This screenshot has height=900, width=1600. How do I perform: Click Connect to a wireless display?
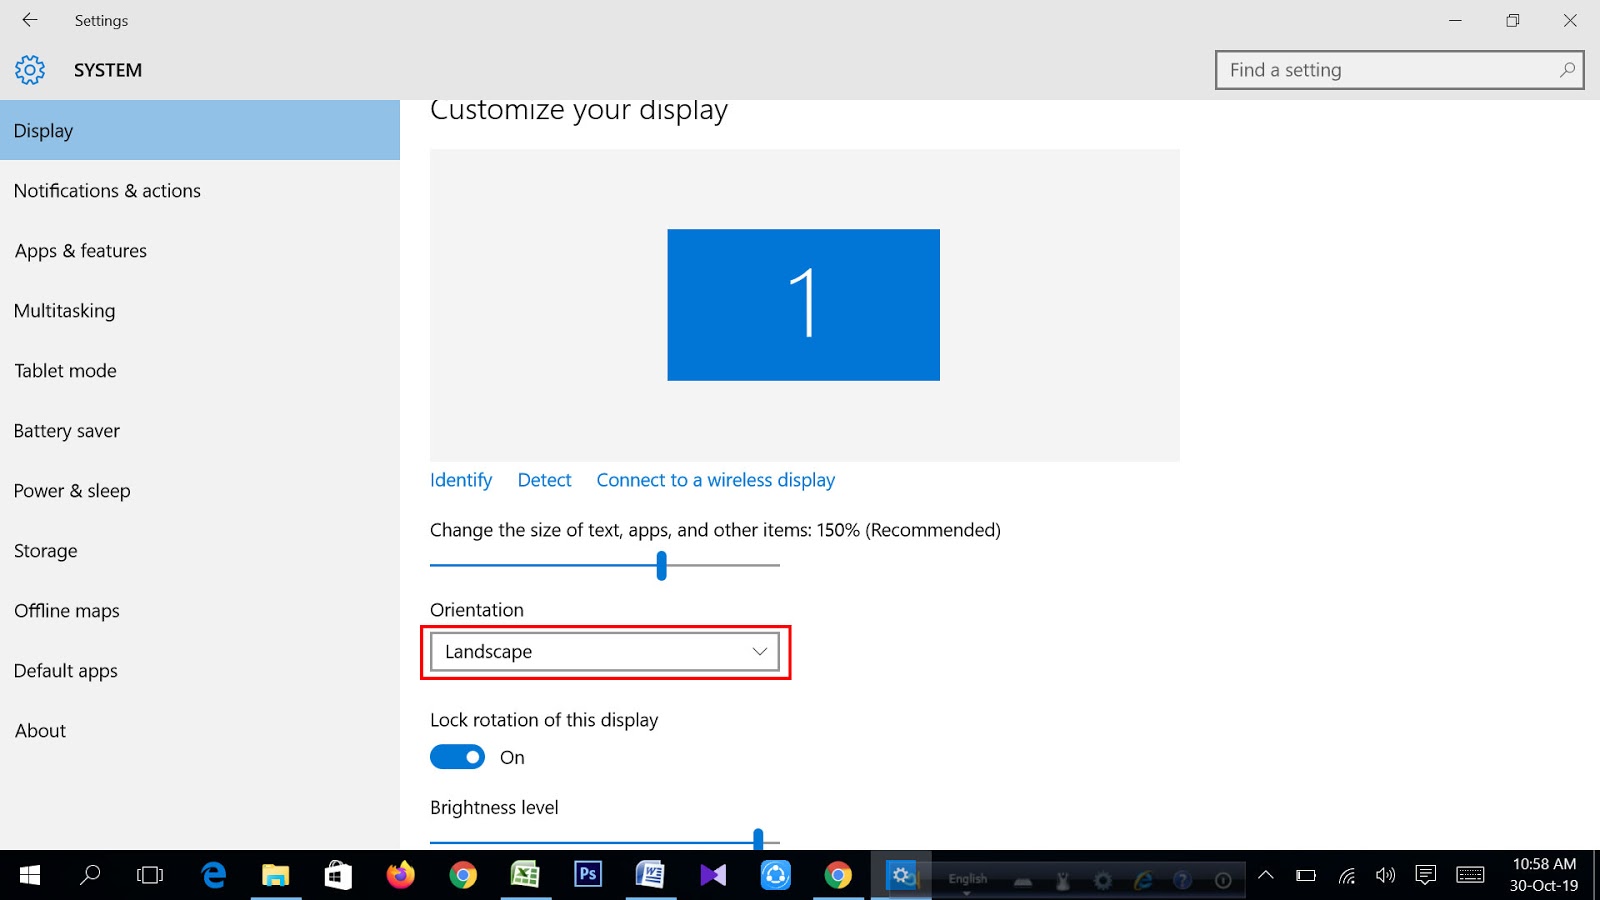pyautogui.click(x=715, y=480)
